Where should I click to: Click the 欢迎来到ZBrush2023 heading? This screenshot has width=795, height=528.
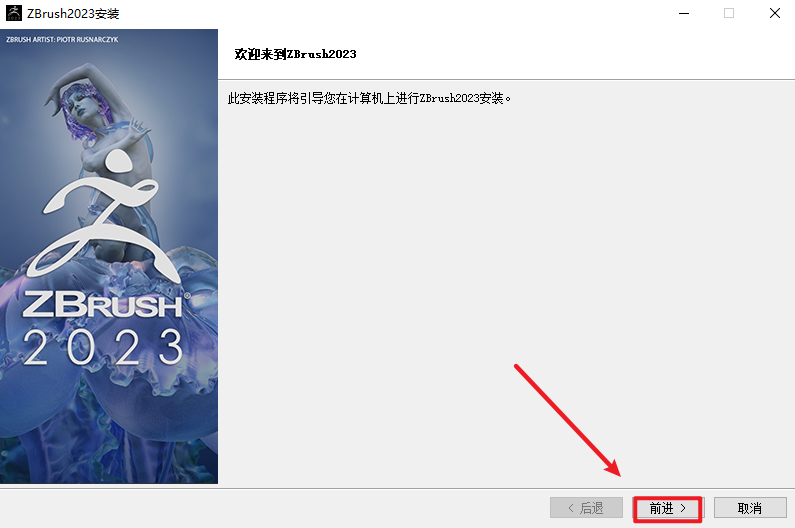point(295,54)
